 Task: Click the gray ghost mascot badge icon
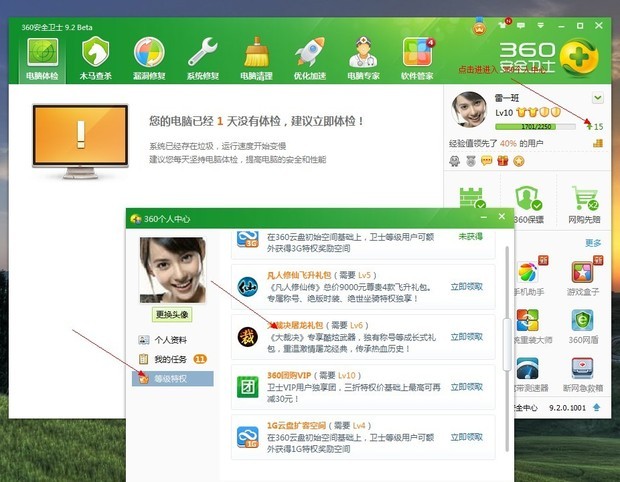[455, 161]
